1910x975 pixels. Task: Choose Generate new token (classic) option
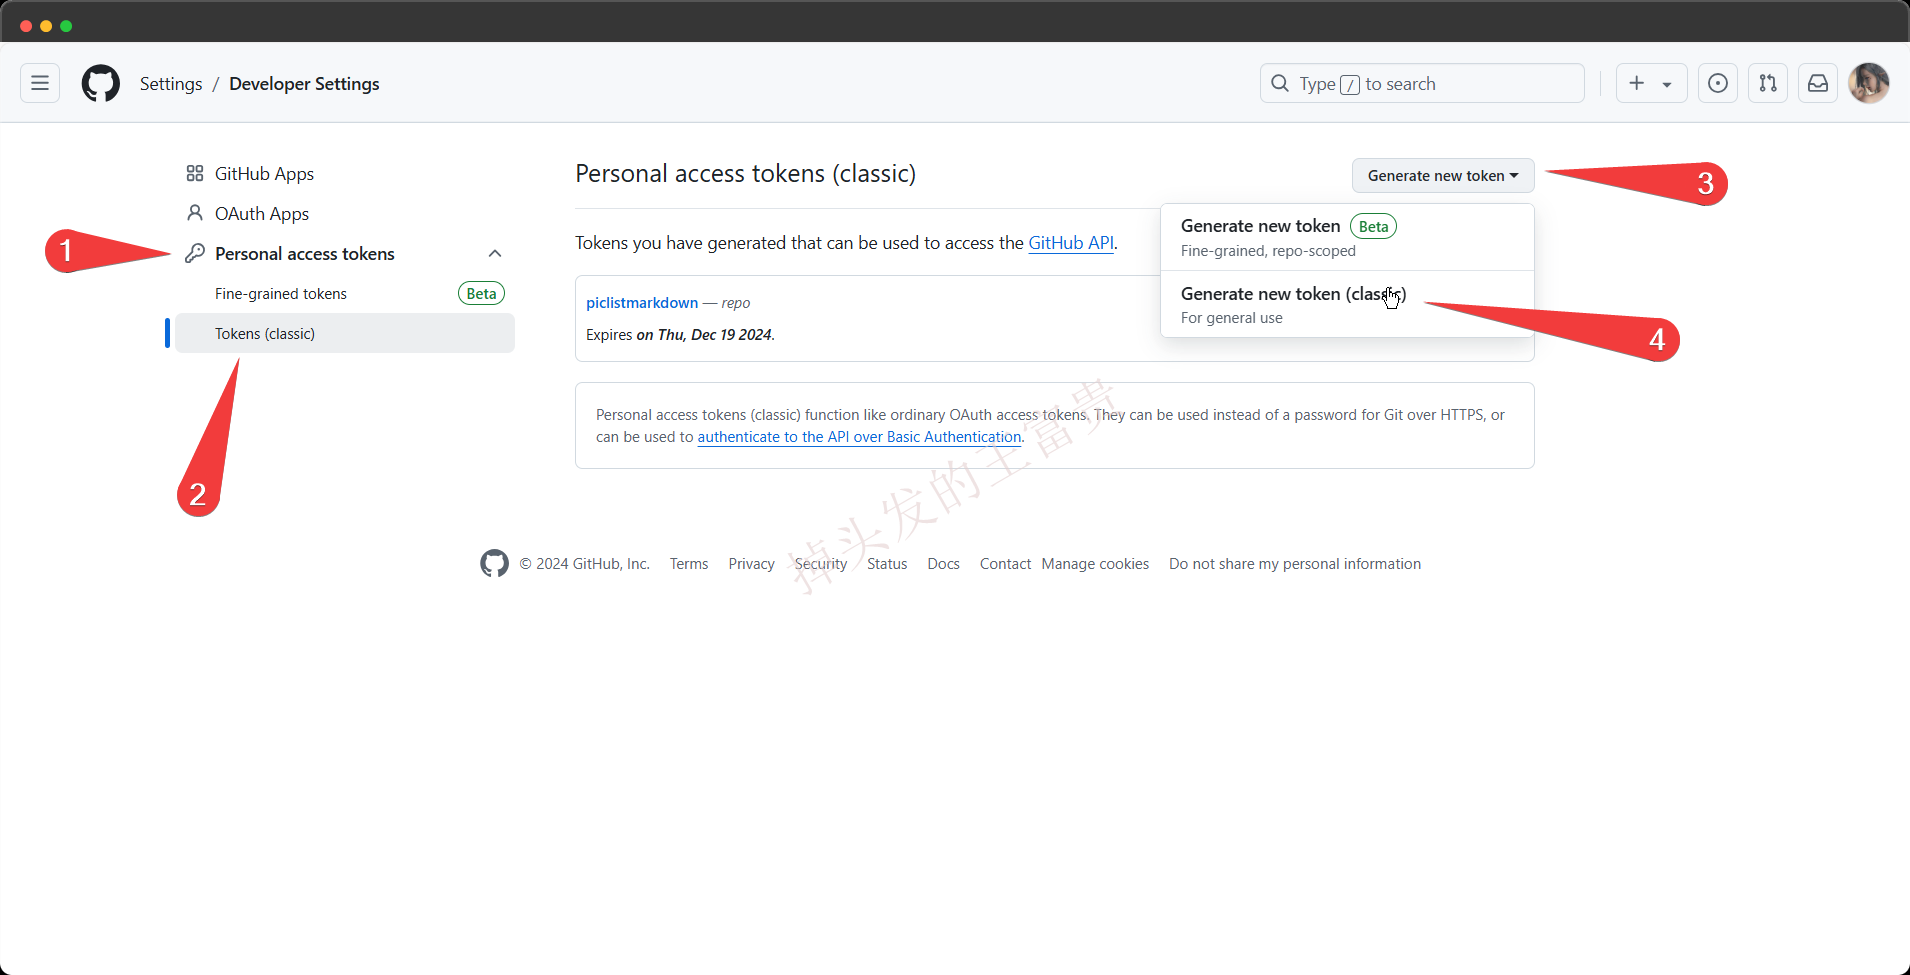click(1347, 304)
